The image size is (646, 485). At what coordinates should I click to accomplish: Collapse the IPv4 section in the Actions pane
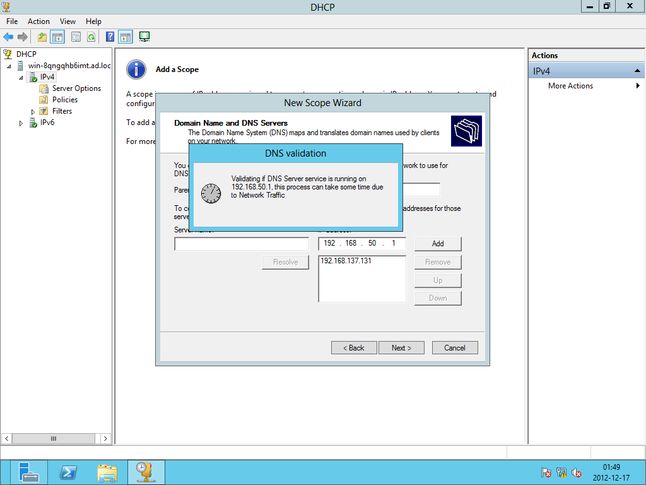637,71
